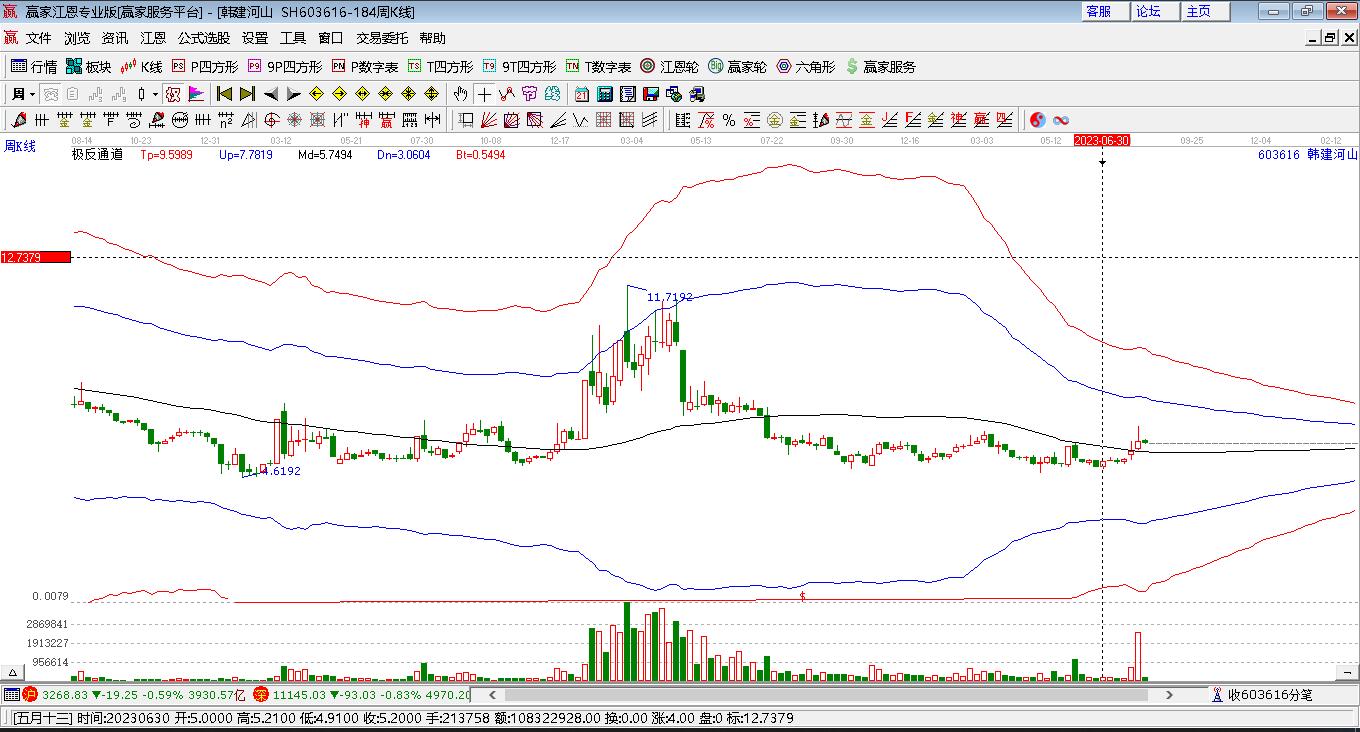Viewport: 1360px width, 732px height.
Task: Open the T四方形 tool
Action: [x=440, y=67]
